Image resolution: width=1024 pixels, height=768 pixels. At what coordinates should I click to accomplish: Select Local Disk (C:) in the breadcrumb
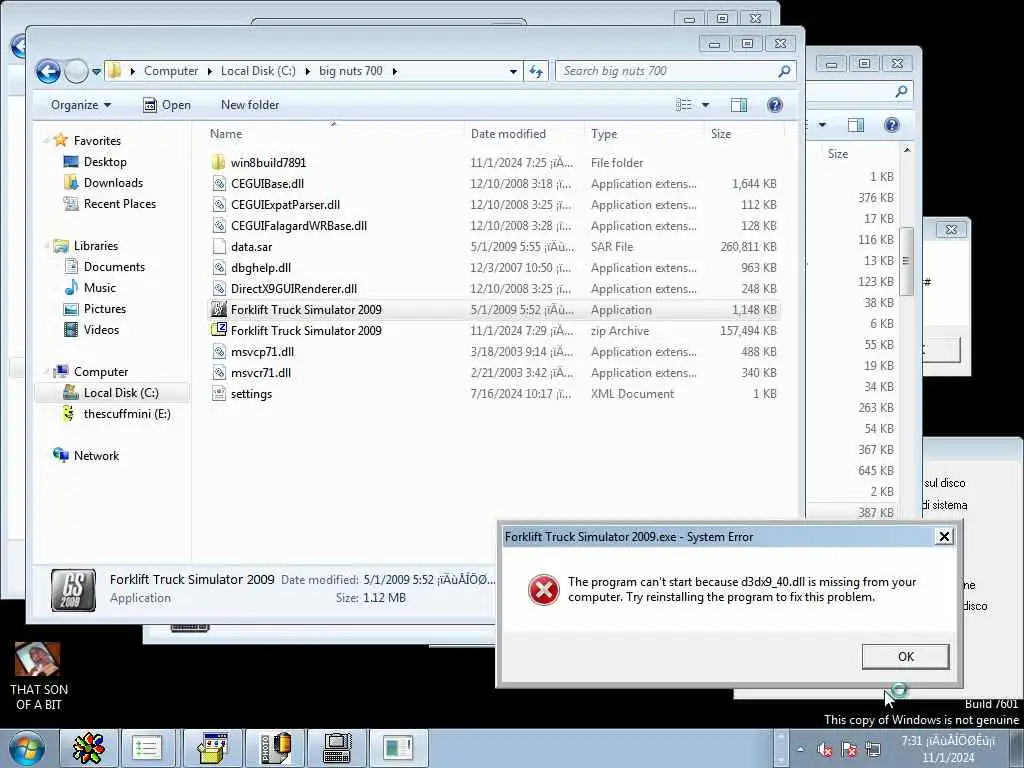[258, 71]
